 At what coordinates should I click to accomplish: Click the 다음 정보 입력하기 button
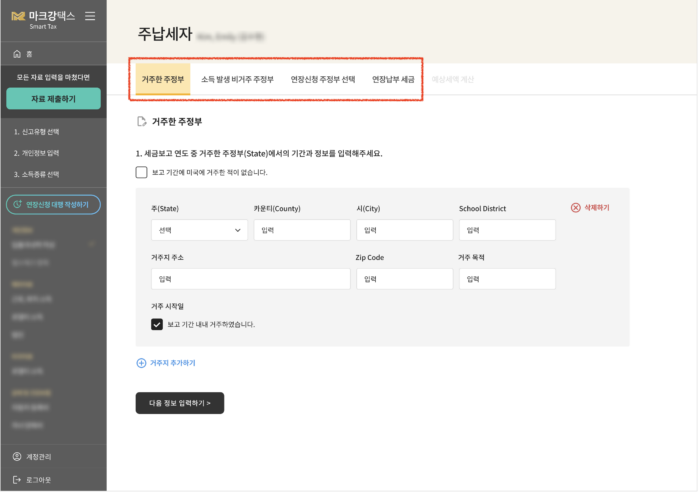pos(180,403)
